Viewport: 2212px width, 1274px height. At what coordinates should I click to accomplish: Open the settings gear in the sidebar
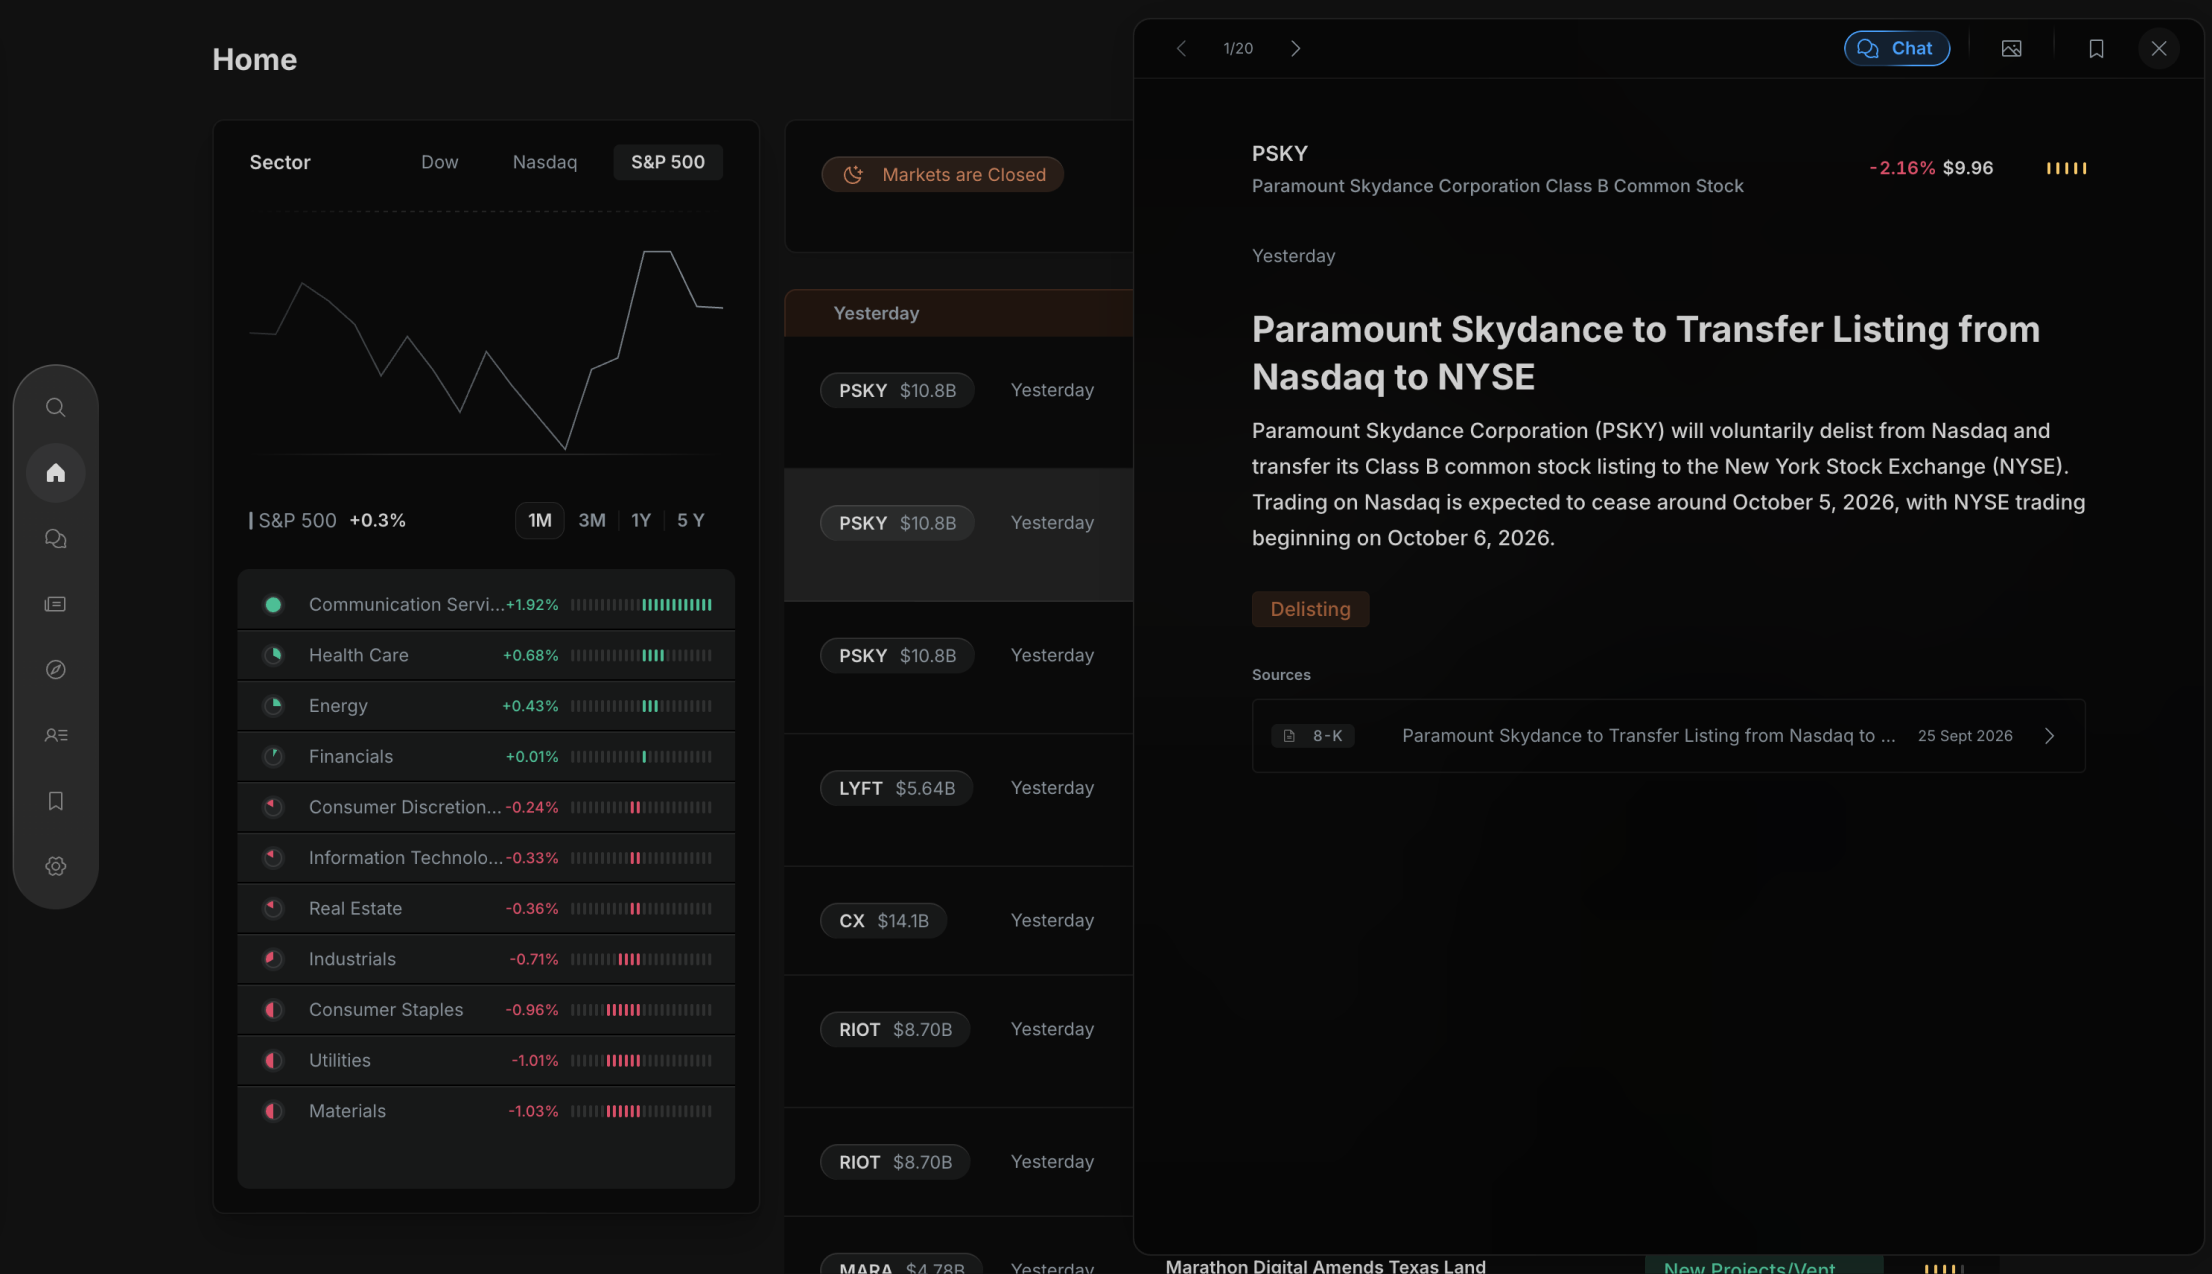56,866
